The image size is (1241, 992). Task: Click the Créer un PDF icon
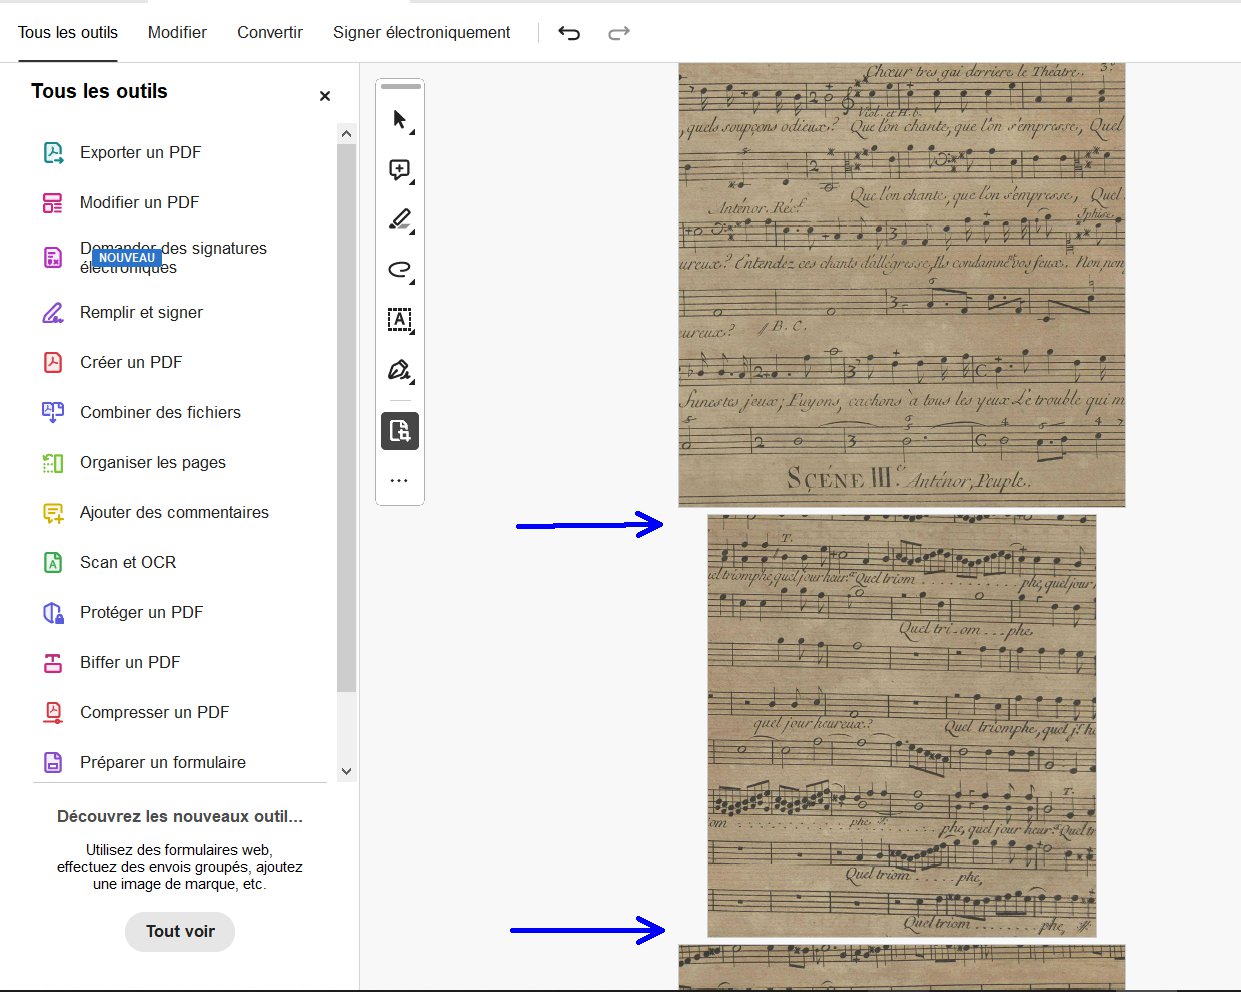53,362
